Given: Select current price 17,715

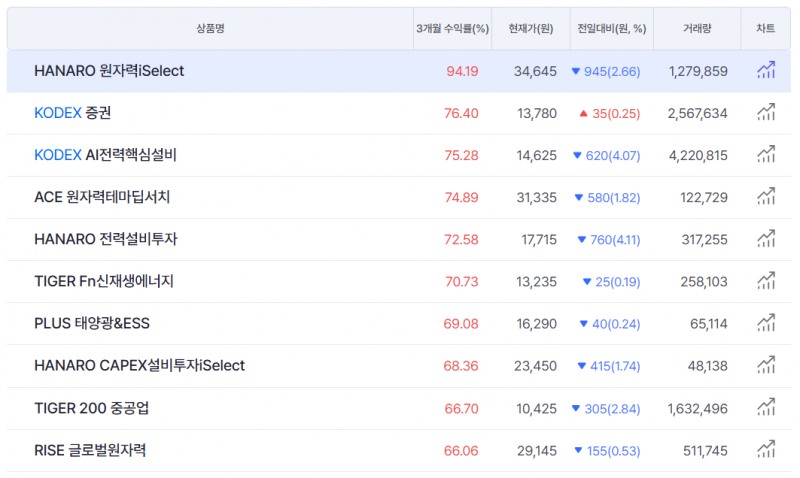Looking at the screenshot, I should point(539,240).
